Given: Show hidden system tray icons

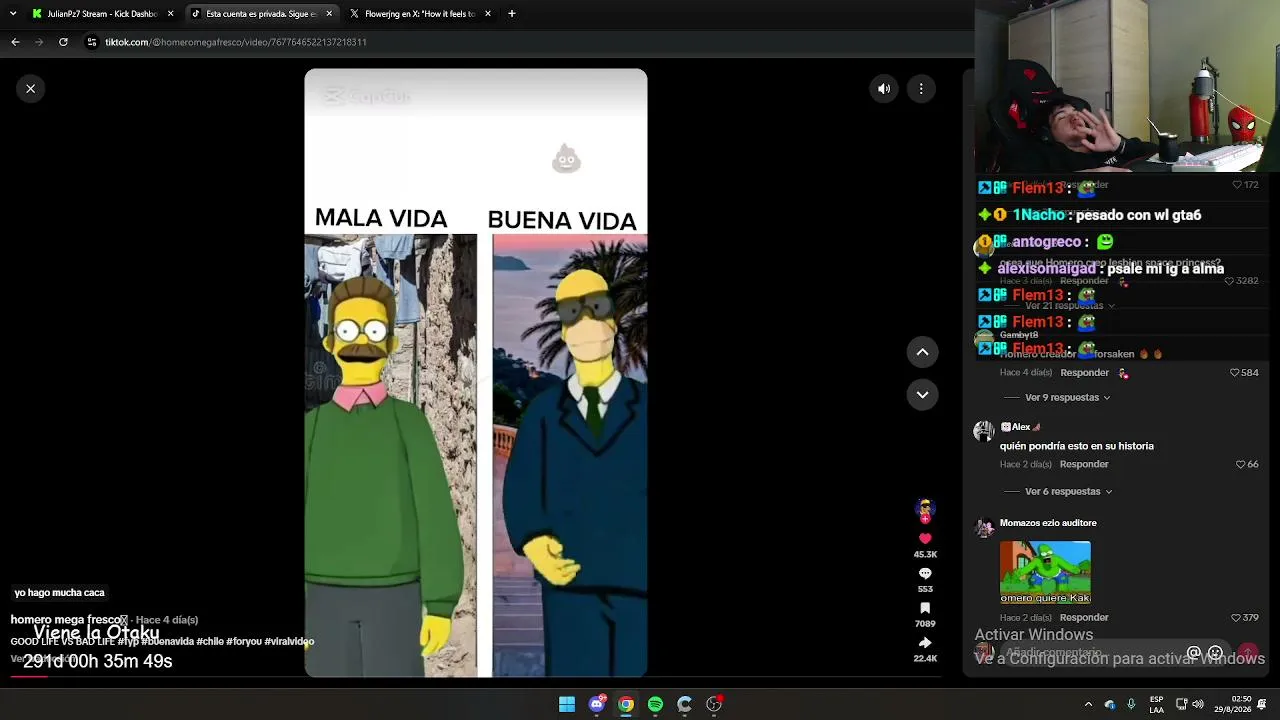Looking at the screenshot, I should coord(1088,705).
